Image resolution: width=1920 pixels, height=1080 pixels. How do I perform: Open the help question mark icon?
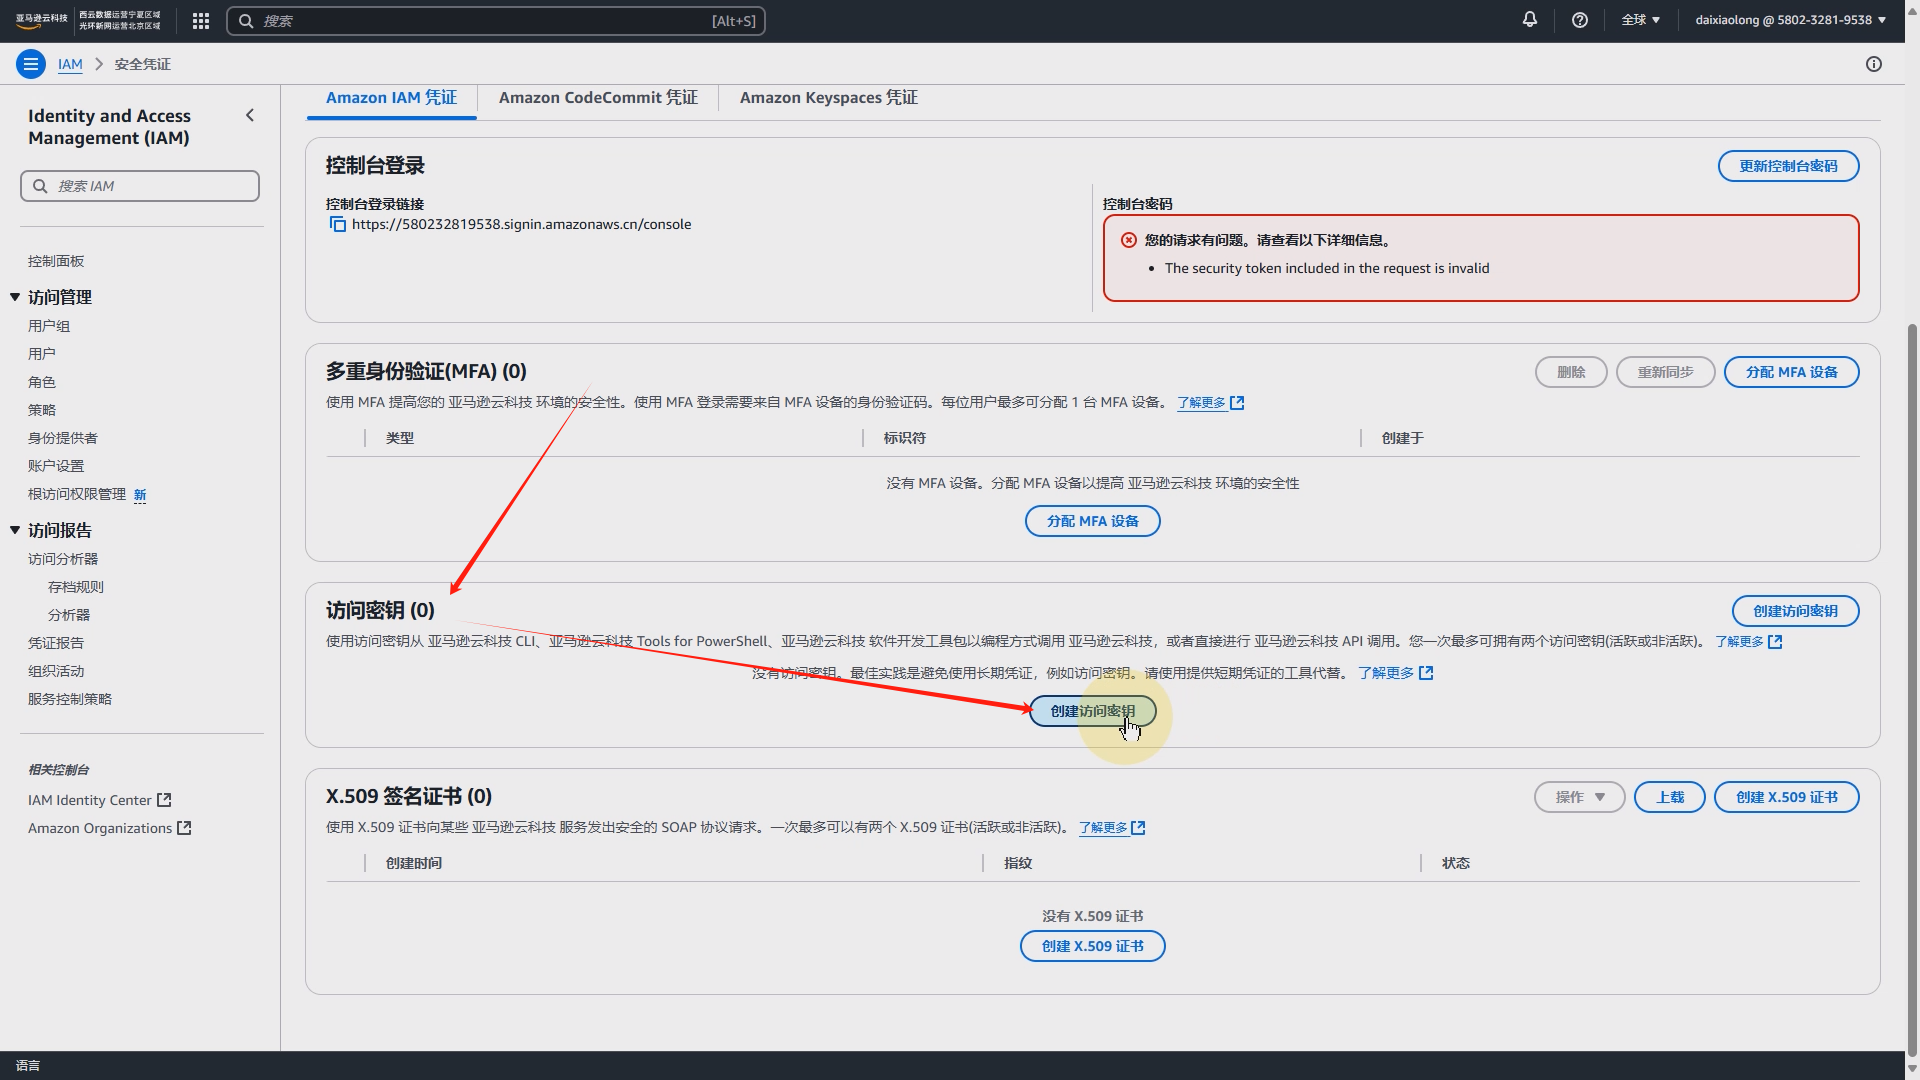(1579, 20)
